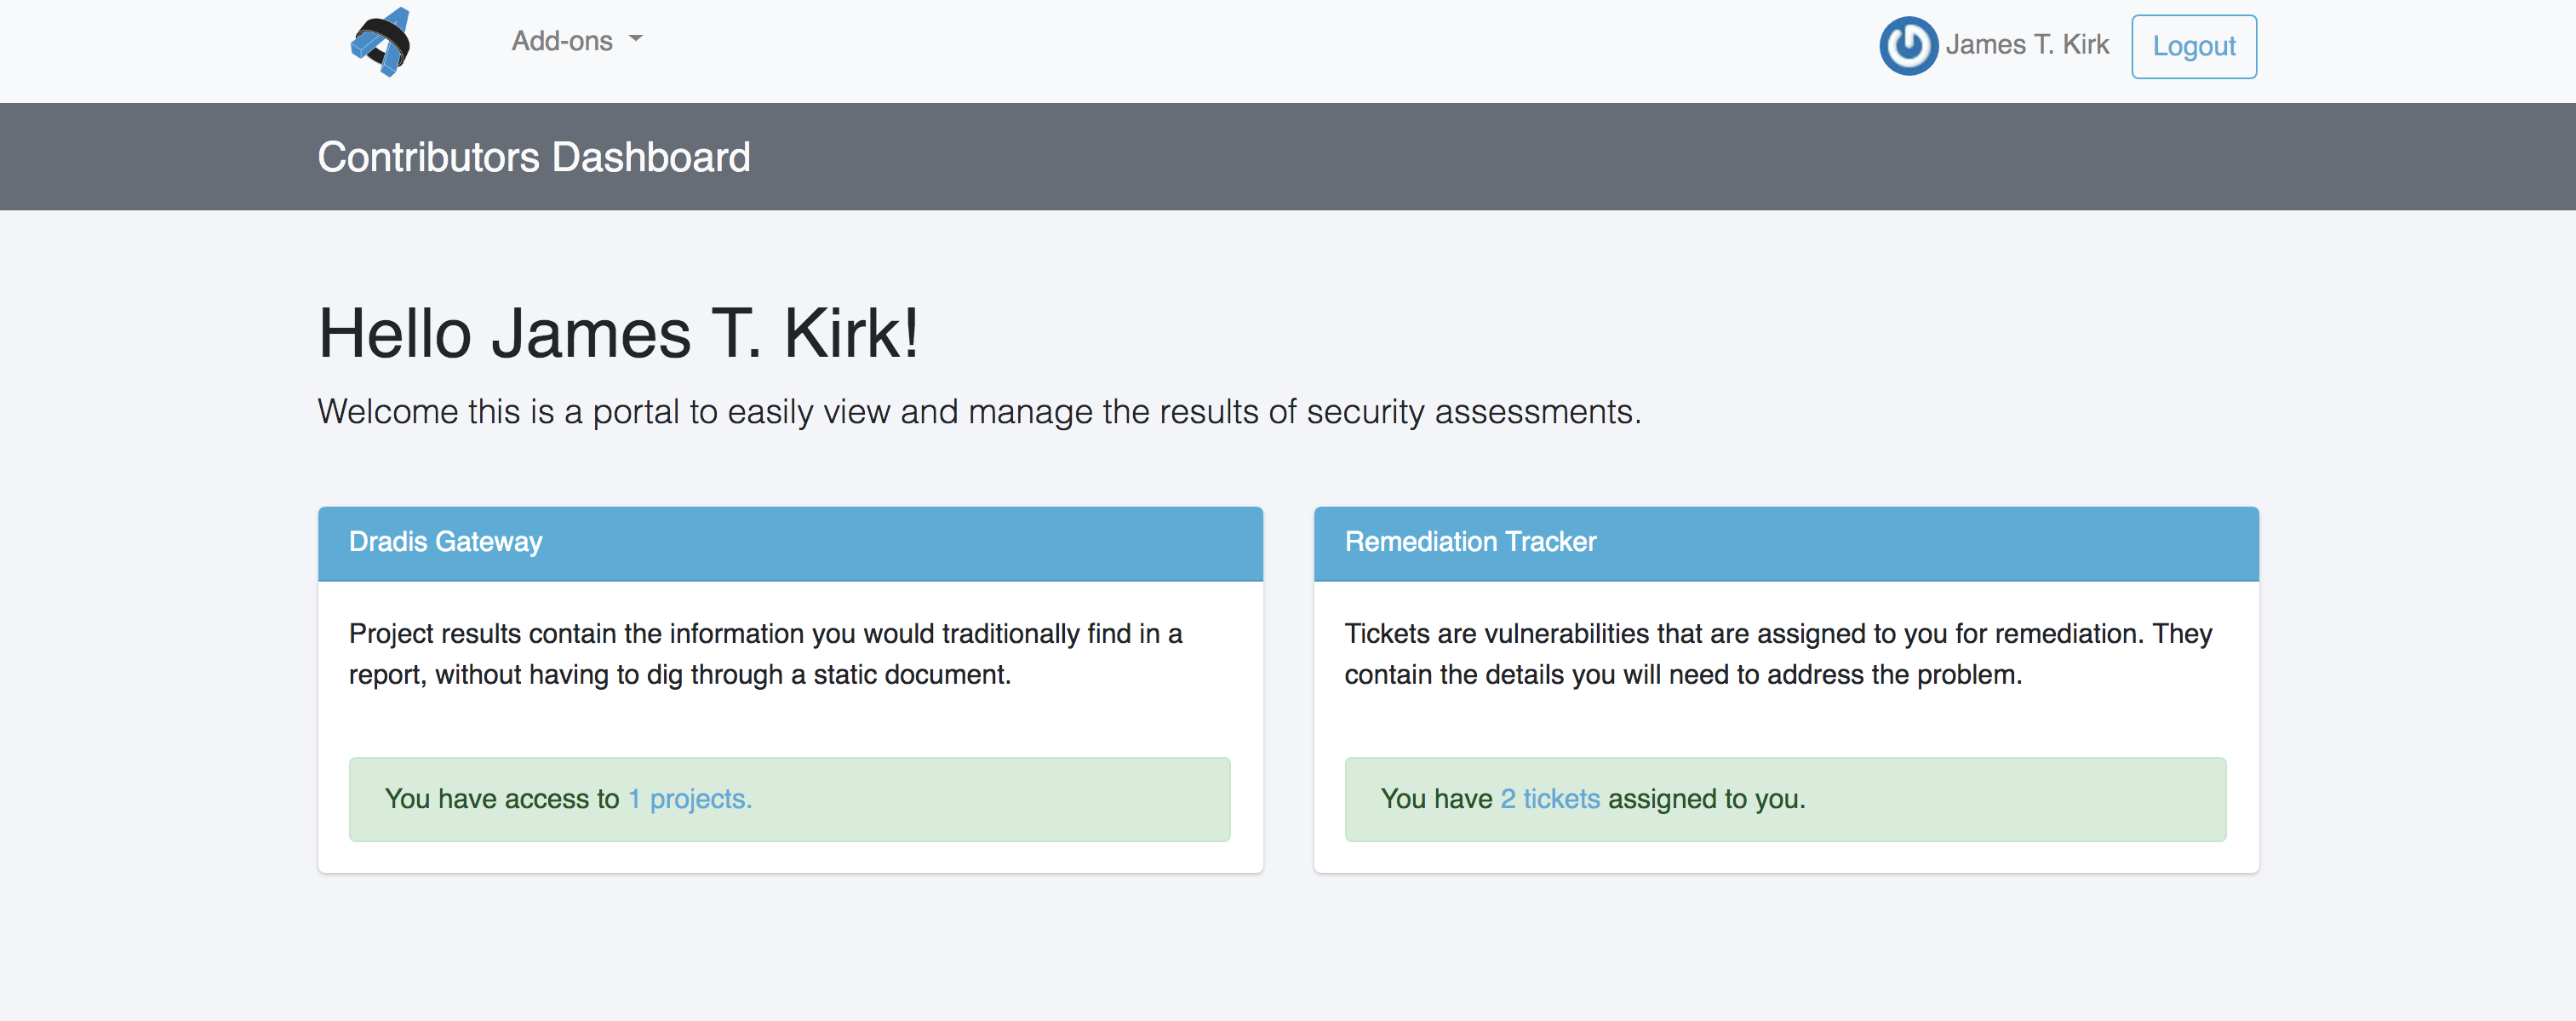
Task: Click the Add-ons caret arrow
Action: pyautogui.click(x=636, y=39)
